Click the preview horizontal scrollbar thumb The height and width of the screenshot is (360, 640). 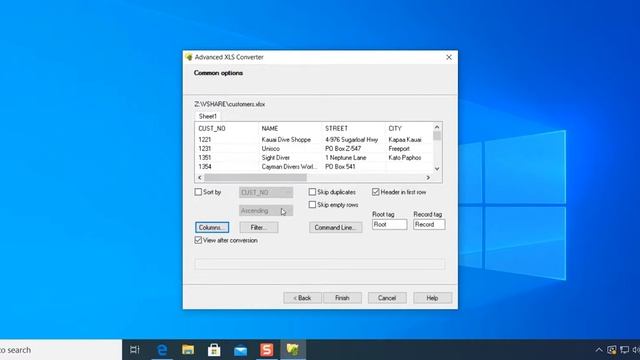point(255,178)
